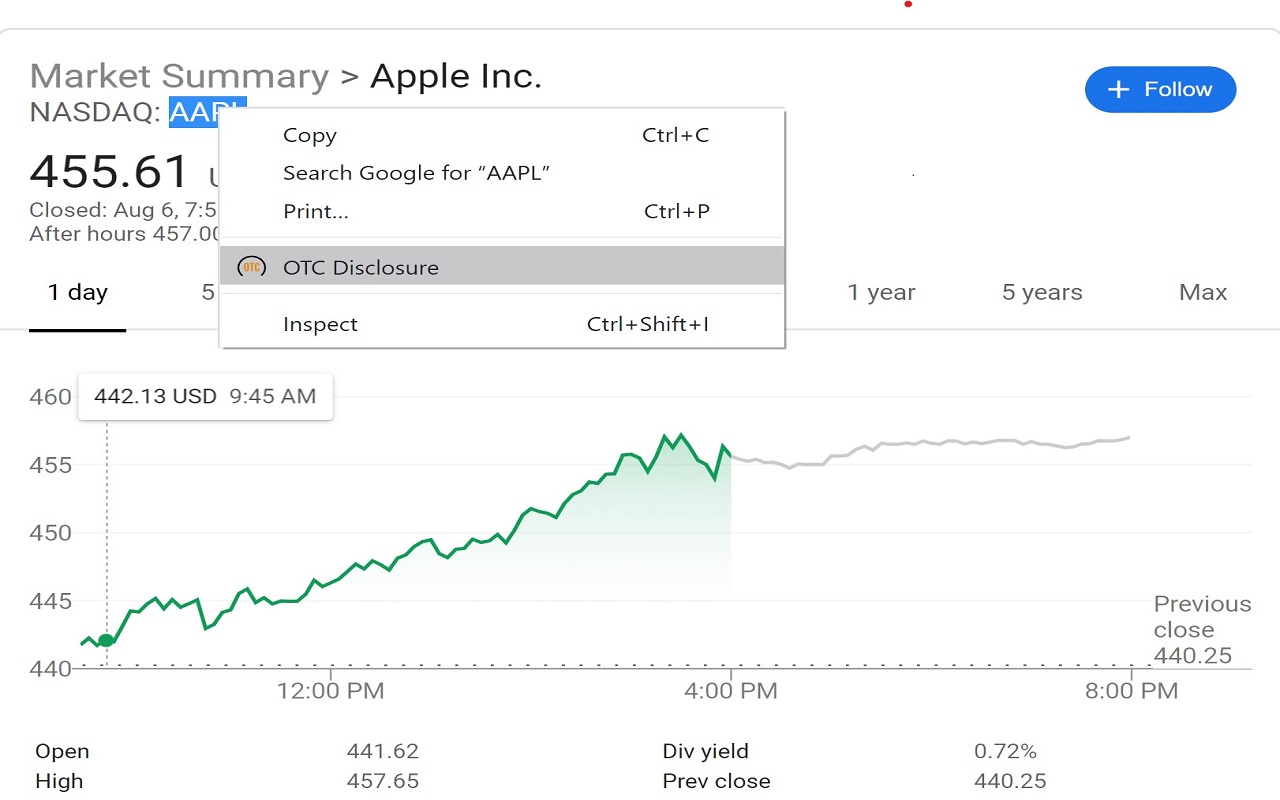The image size is (1280, 800).
Task: Click the gray after-hours chart line
Action: (x=930, y=445)
